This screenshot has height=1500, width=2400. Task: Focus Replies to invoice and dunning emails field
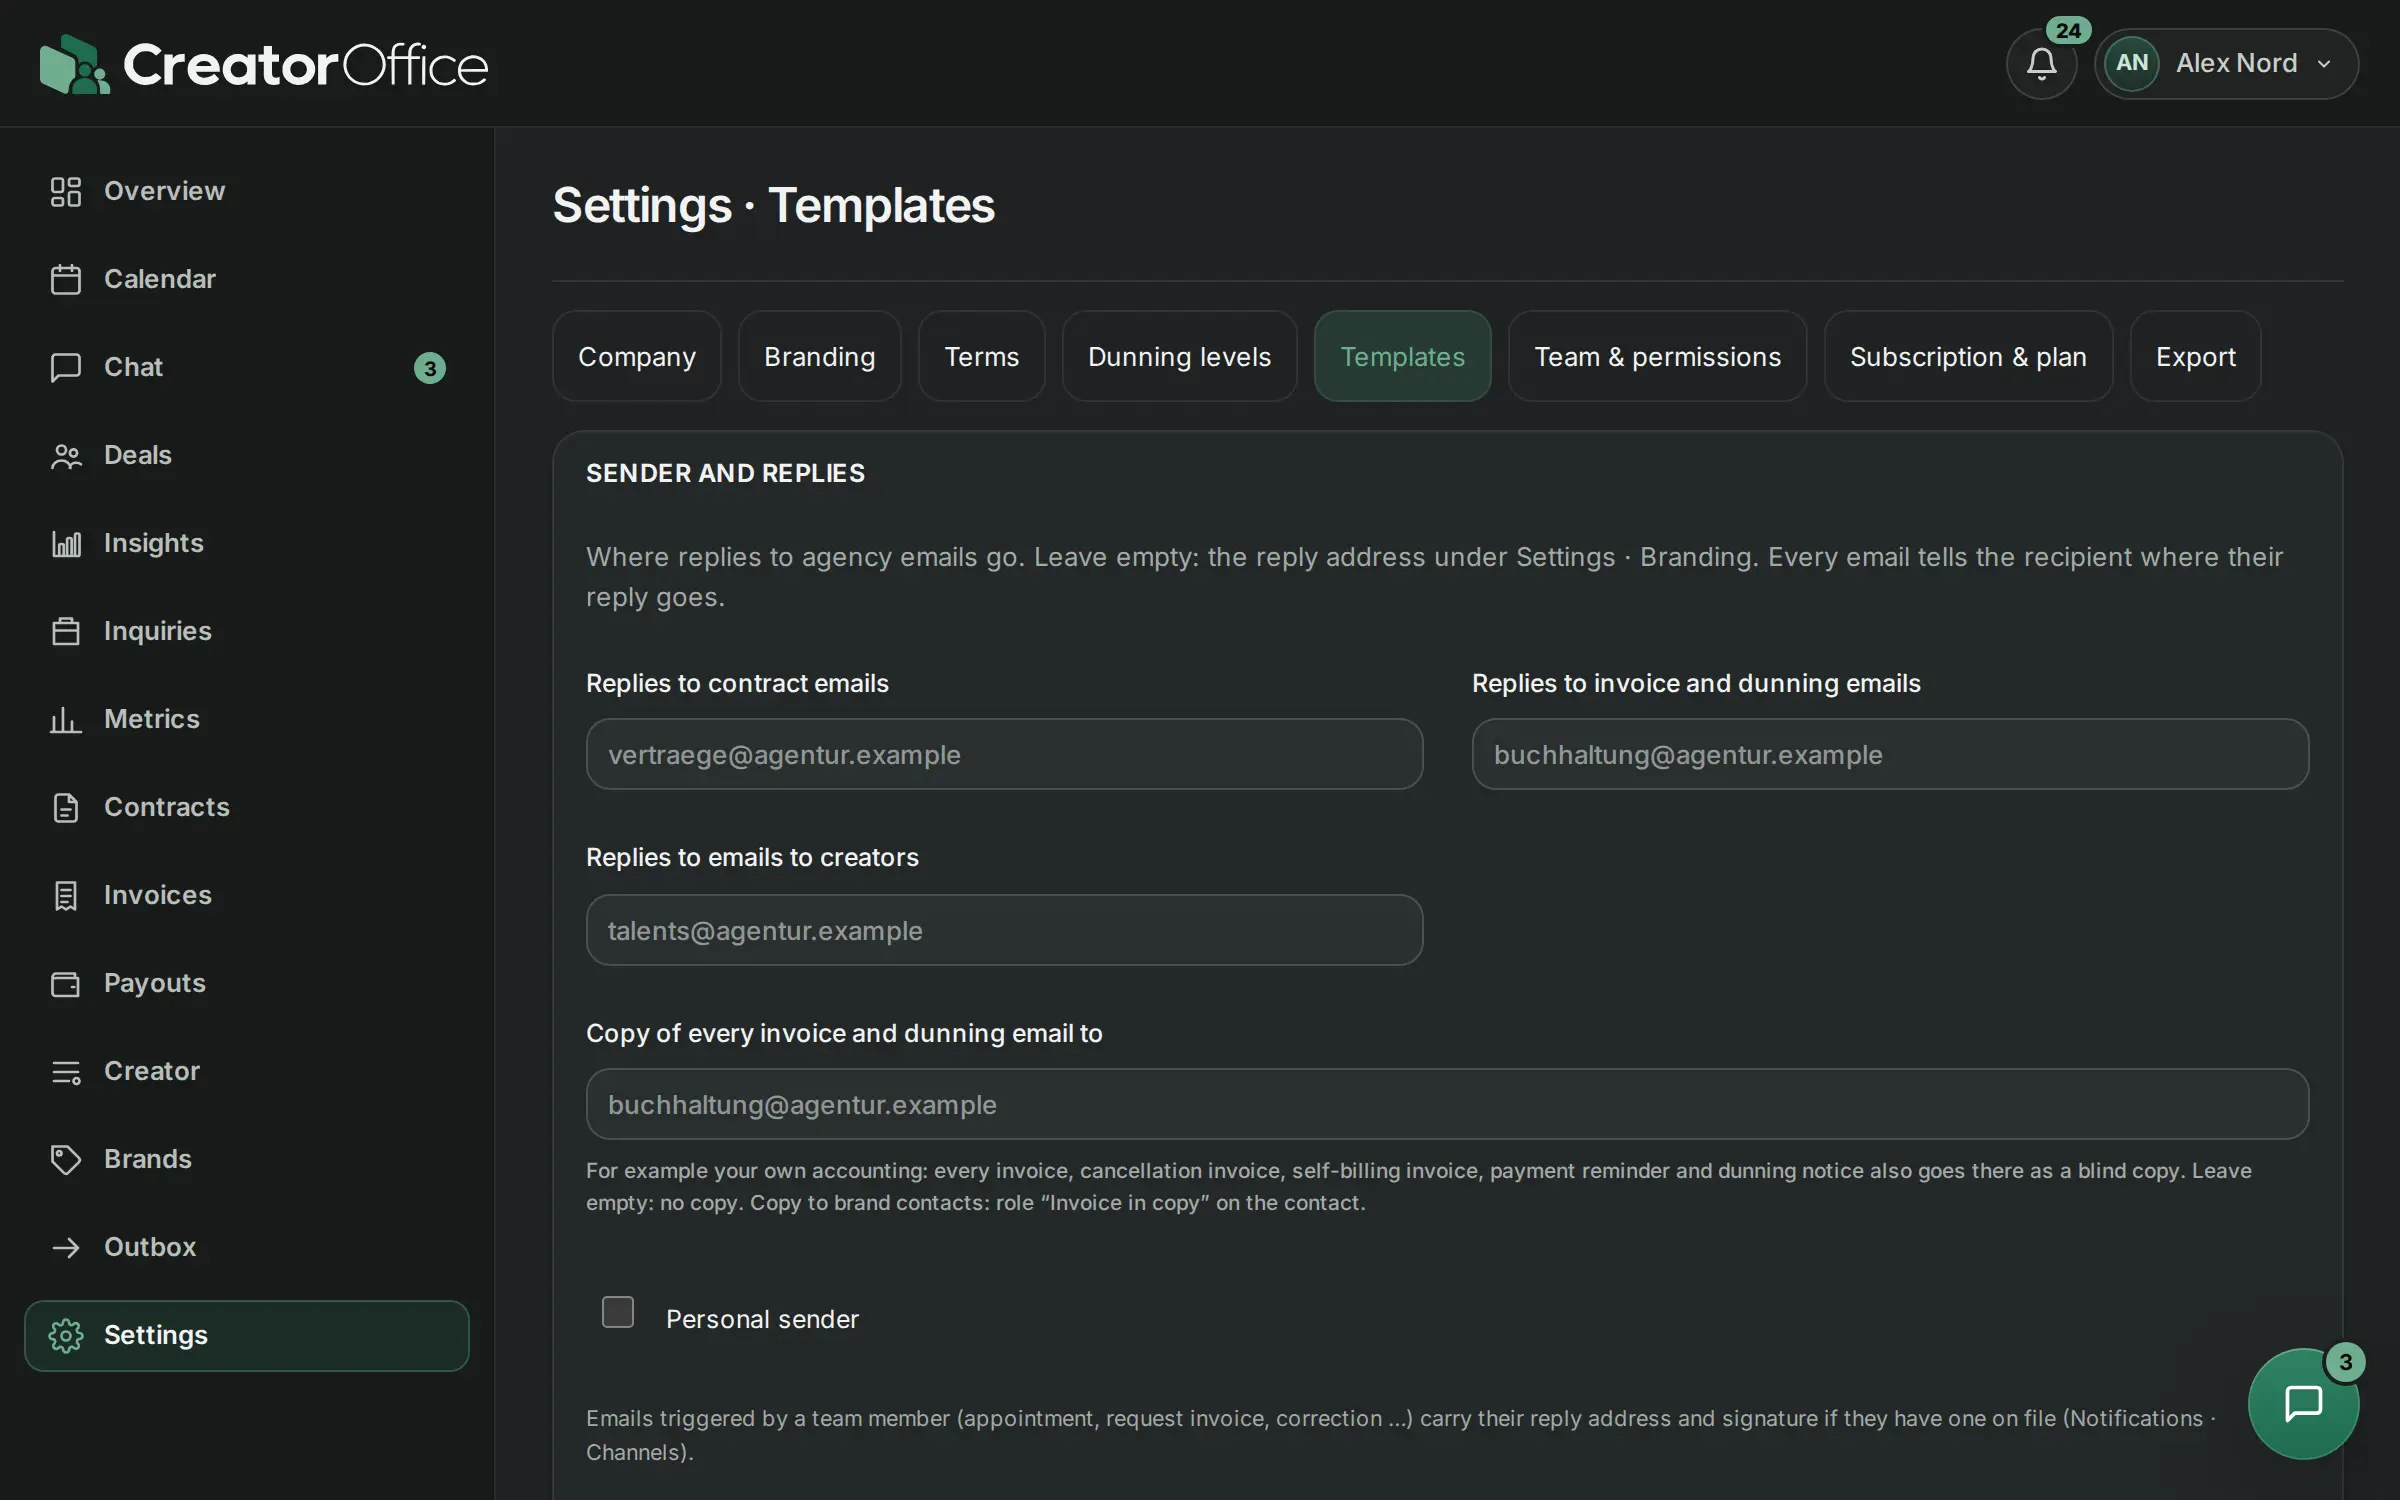[1890, 754]
